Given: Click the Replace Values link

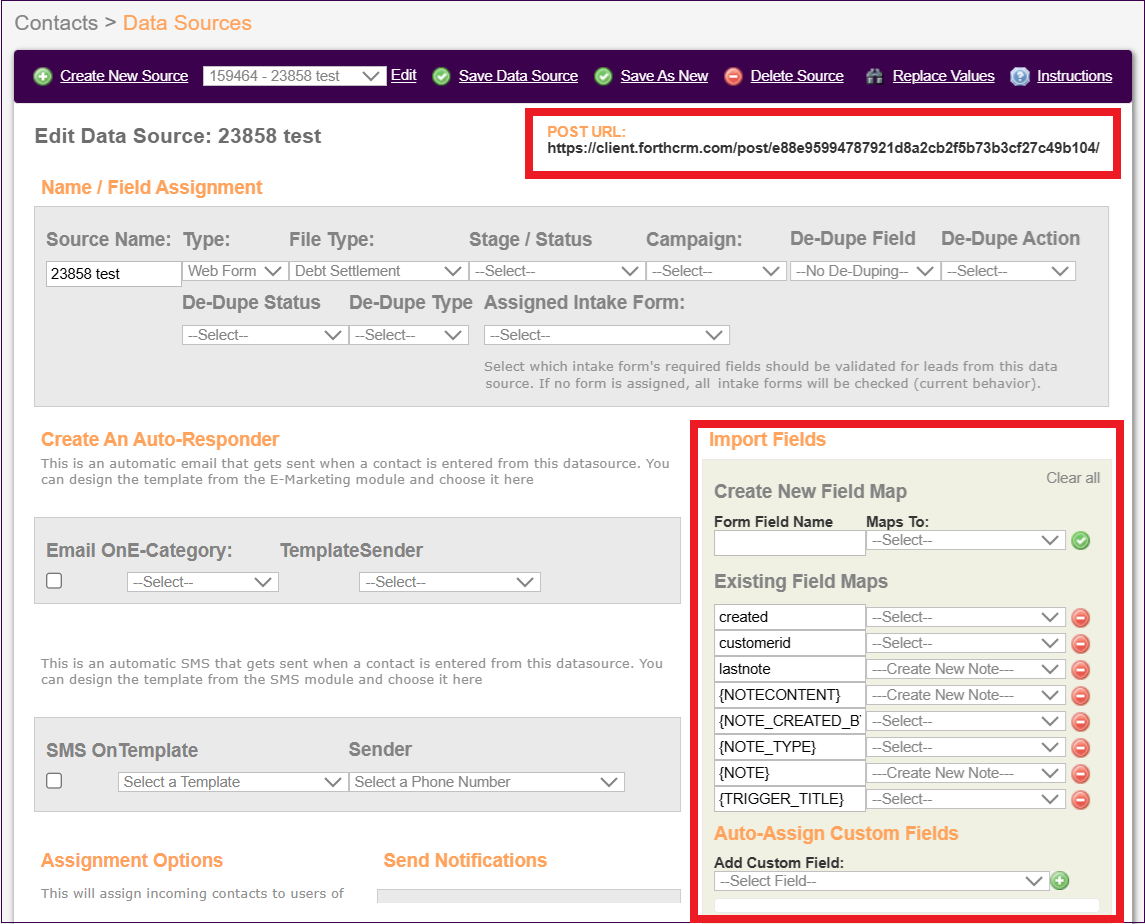Looking at the screenshot, I should pos(943,76).
